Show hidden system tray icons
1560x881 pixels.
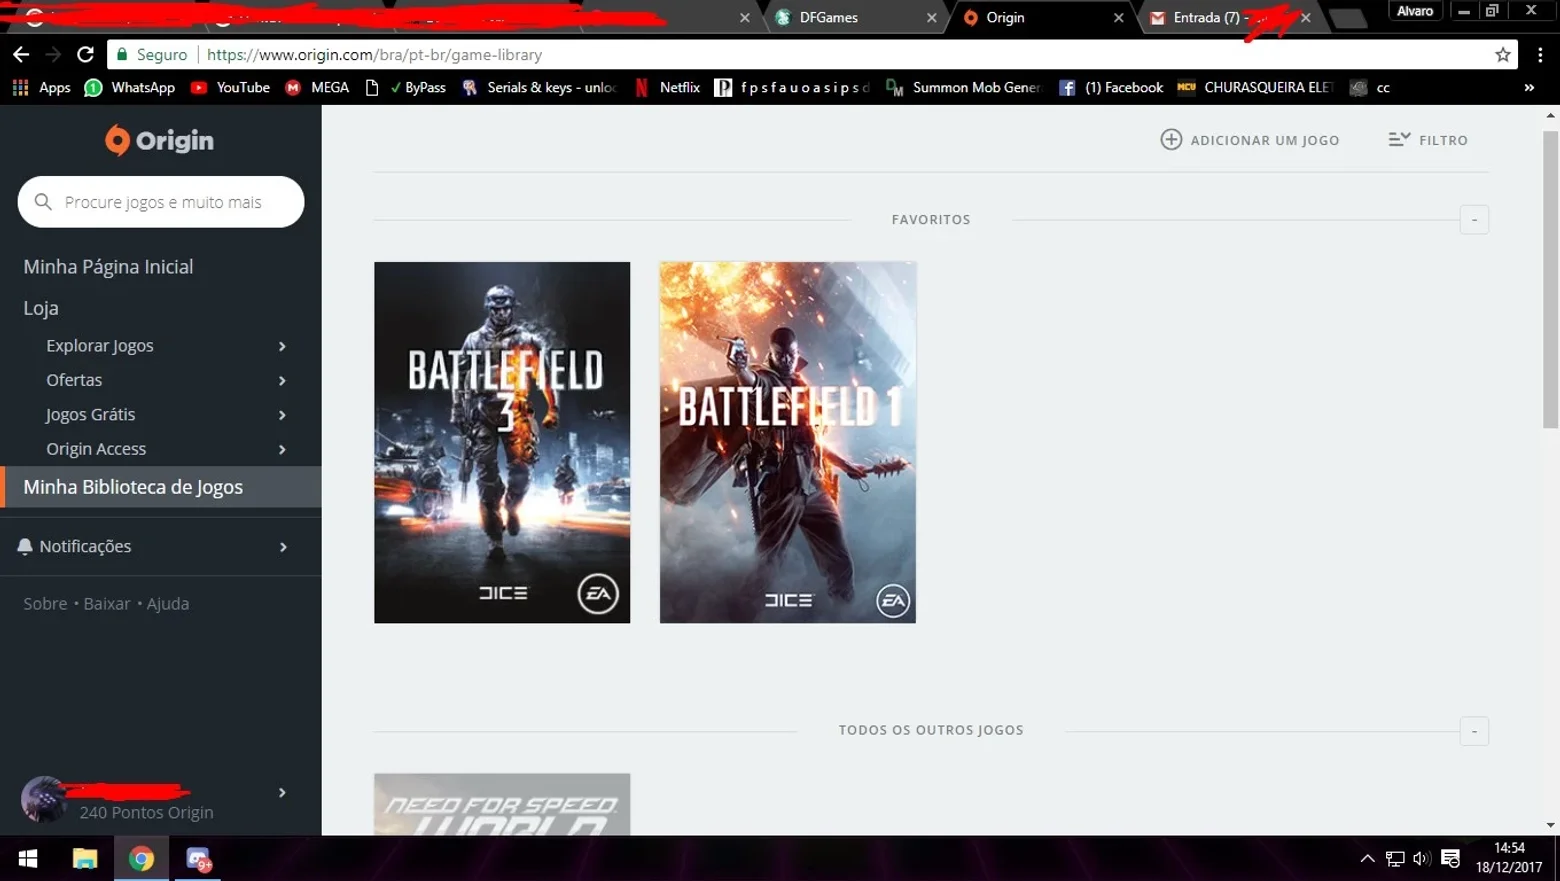[x=1367, y=859]
